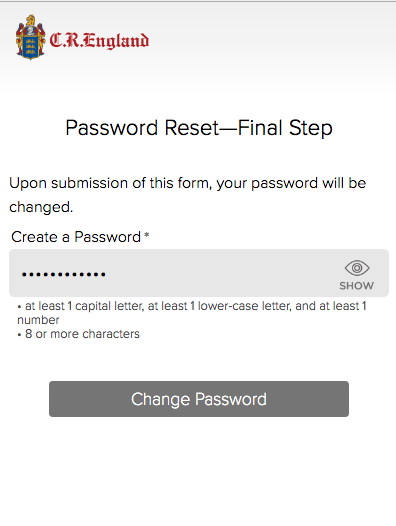Click the masked password dots in the field
Image resolution: width=396 pixels, height=526 pixels.
(x=64, y=274)
